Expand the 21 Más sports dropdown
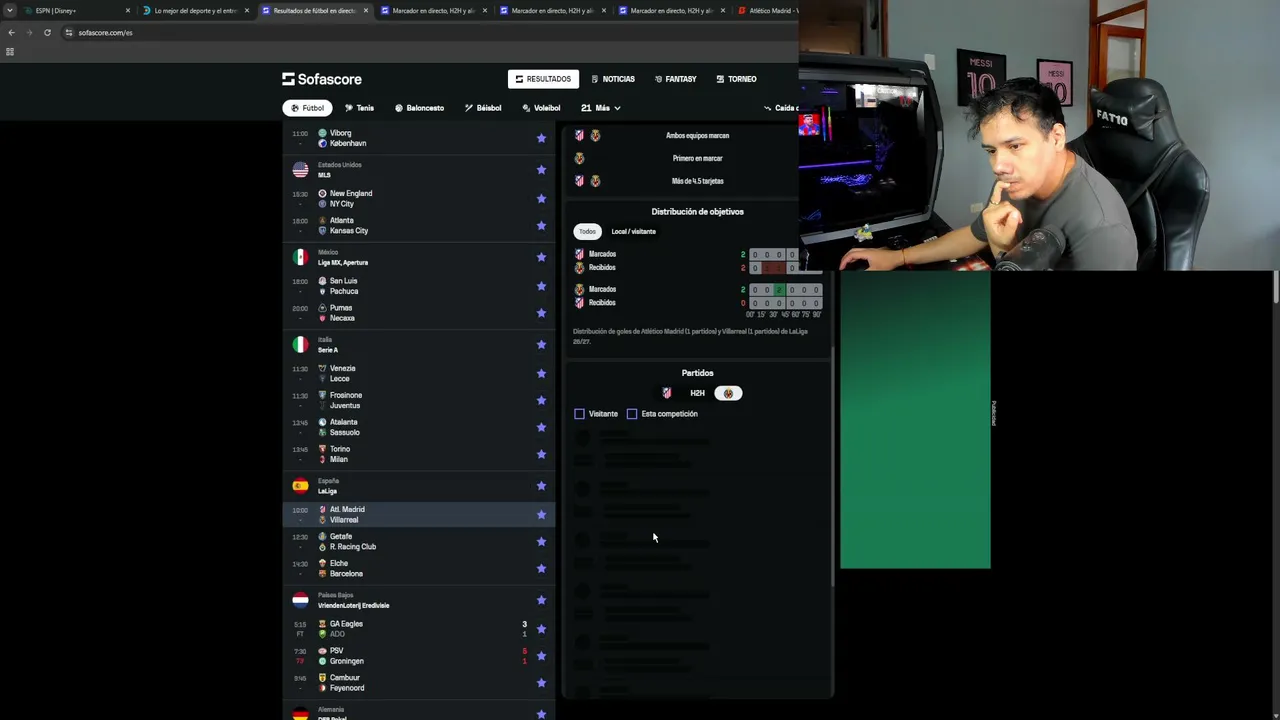Image resolution: width=1280 pixels, height=720 pixels. point(601,108)
